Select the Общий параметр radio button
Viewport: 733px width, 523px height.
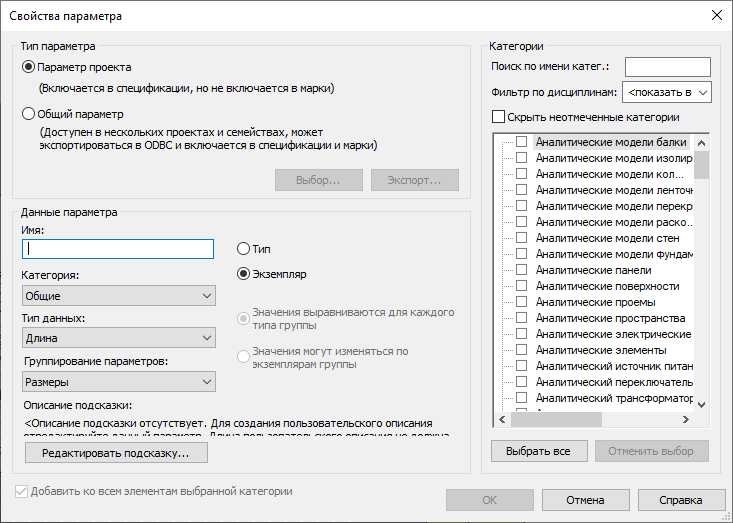29,114
